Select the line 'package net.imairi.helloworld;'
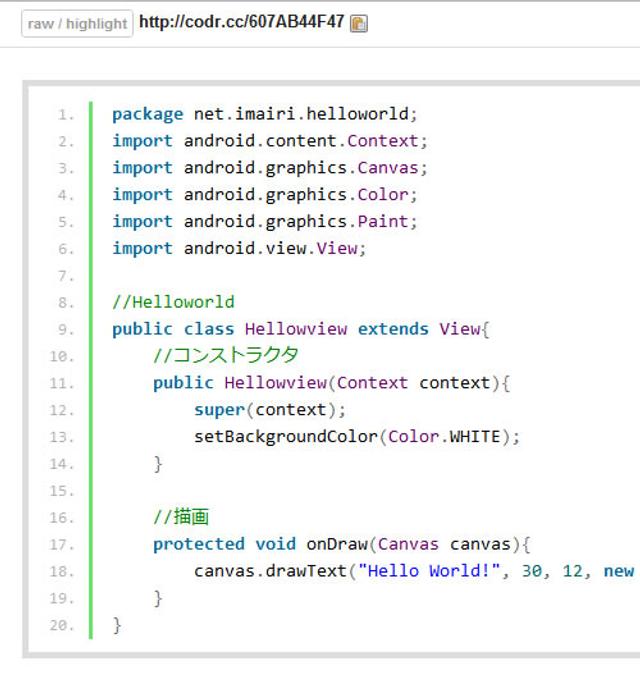The height and width of the screenshot is (675, 640). 265,114
